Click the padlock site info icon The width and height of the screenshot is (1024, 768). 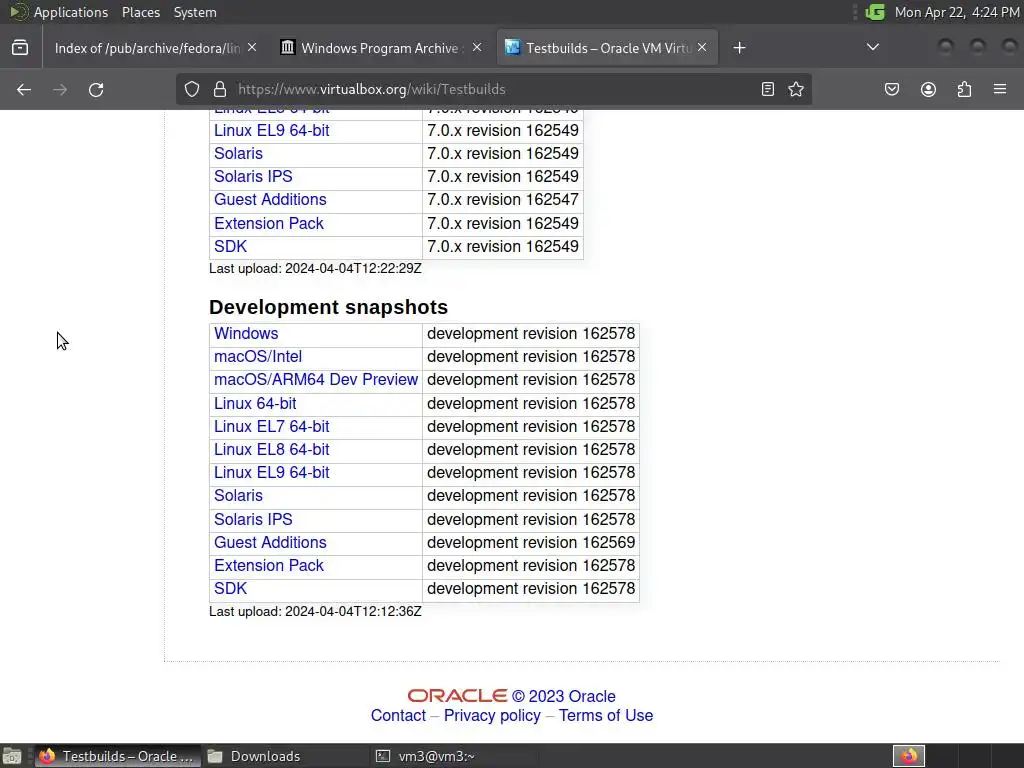coord(220,89)
